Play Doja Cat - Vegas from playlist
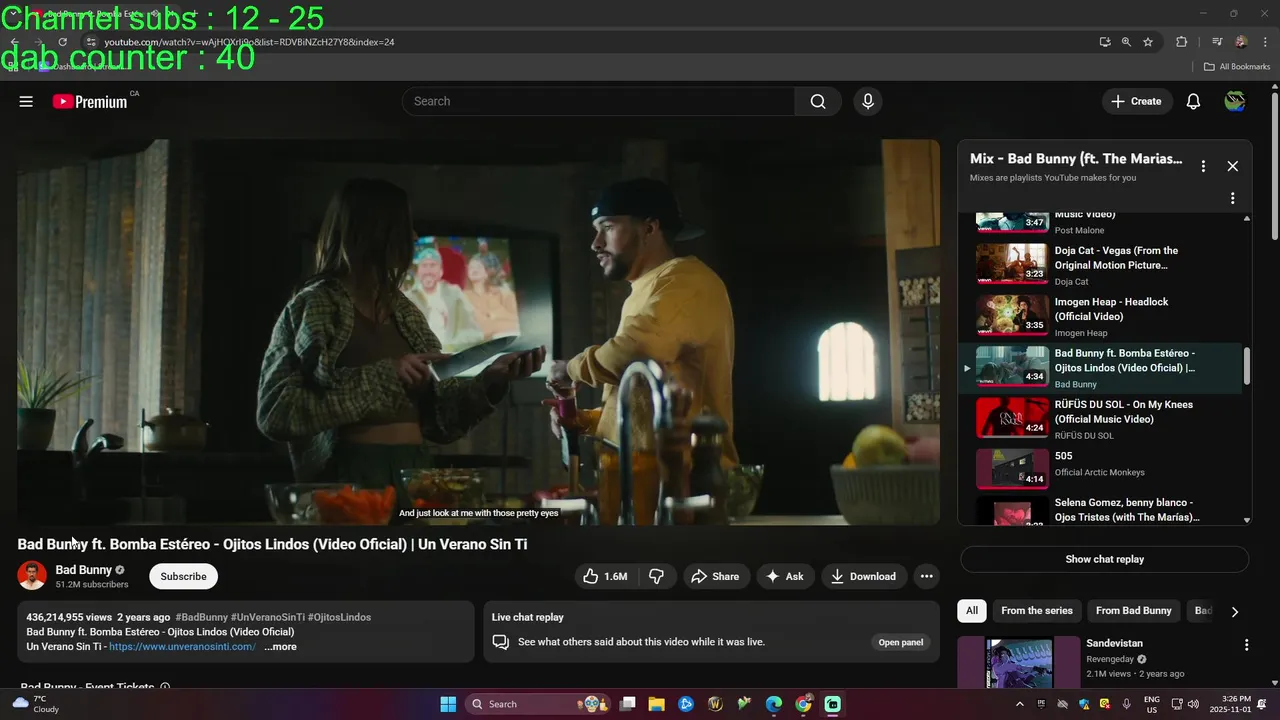Image resolution: width=1280 pixels, height=720 pixels. pos(1100,265)
